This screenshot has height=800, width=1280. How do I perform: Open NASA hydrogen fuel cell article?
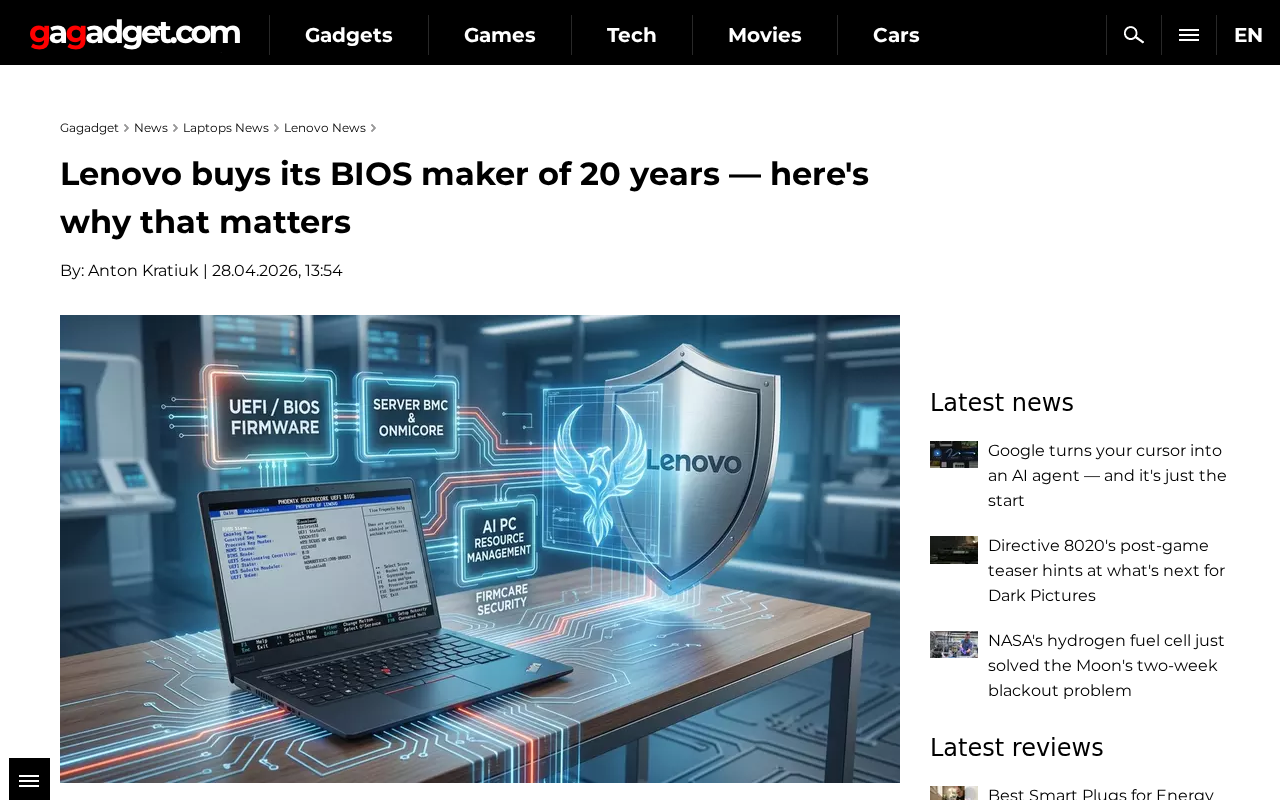[1108, 666]
